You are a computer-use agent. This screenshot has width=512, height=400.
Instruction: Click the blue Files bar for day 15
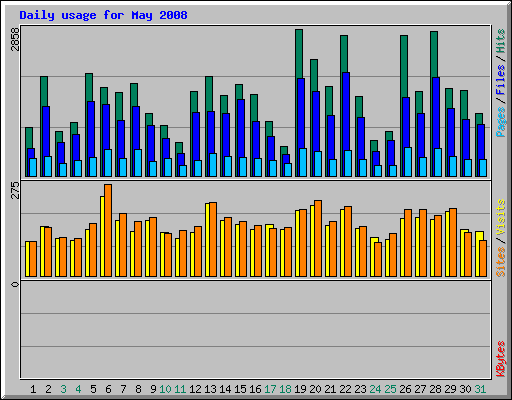tap(241, 127)
